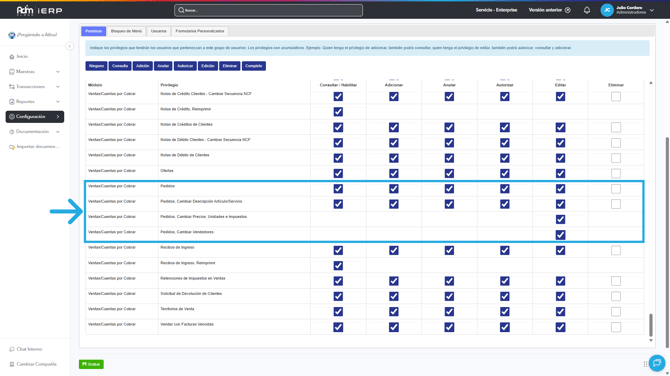Expand the Maestros menu chevron

58,72
